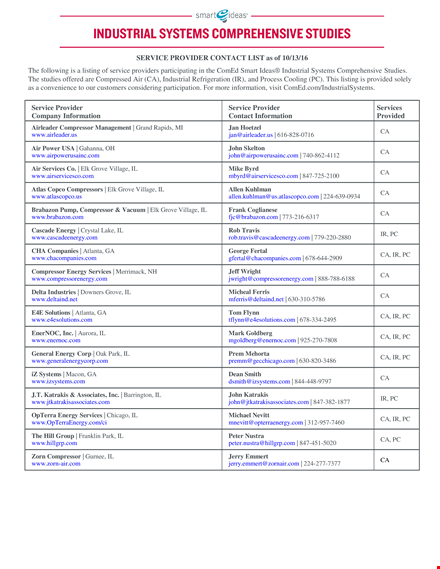Open www.airleader.us website link
Viewport: 440px width, 569px height.
click(54, 135)
